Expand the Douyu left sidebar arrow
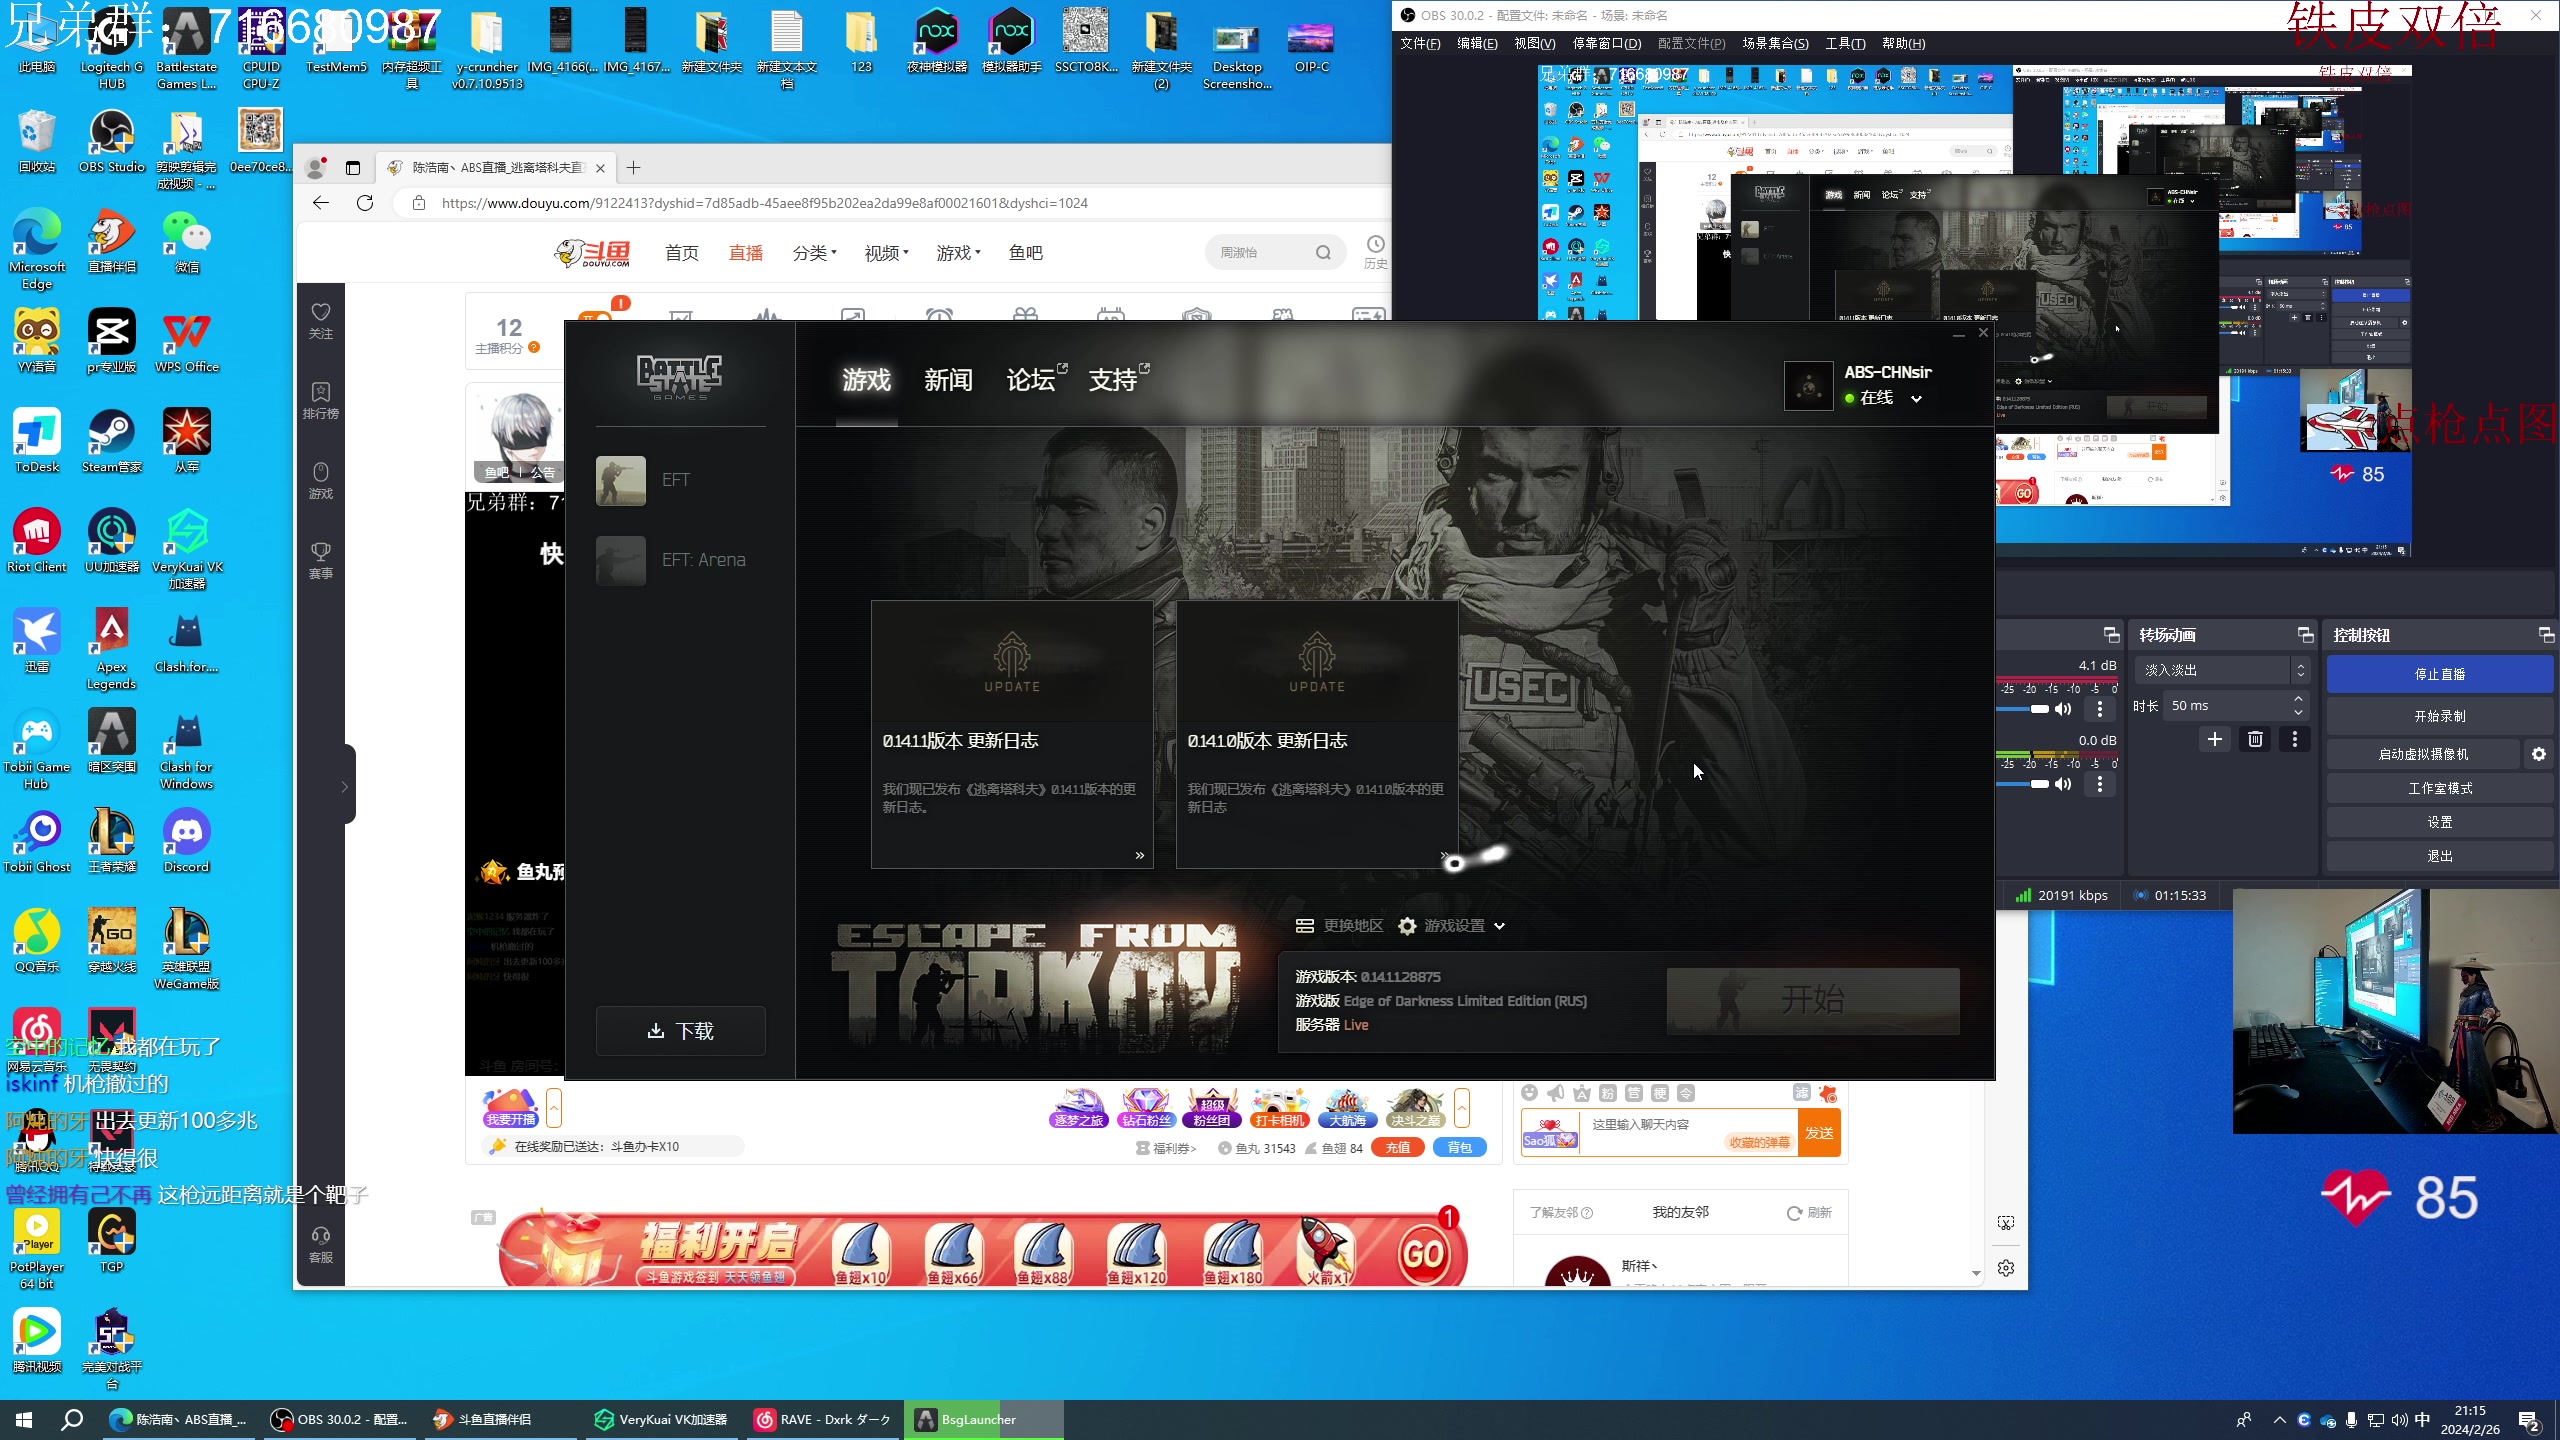 point(345,786)
